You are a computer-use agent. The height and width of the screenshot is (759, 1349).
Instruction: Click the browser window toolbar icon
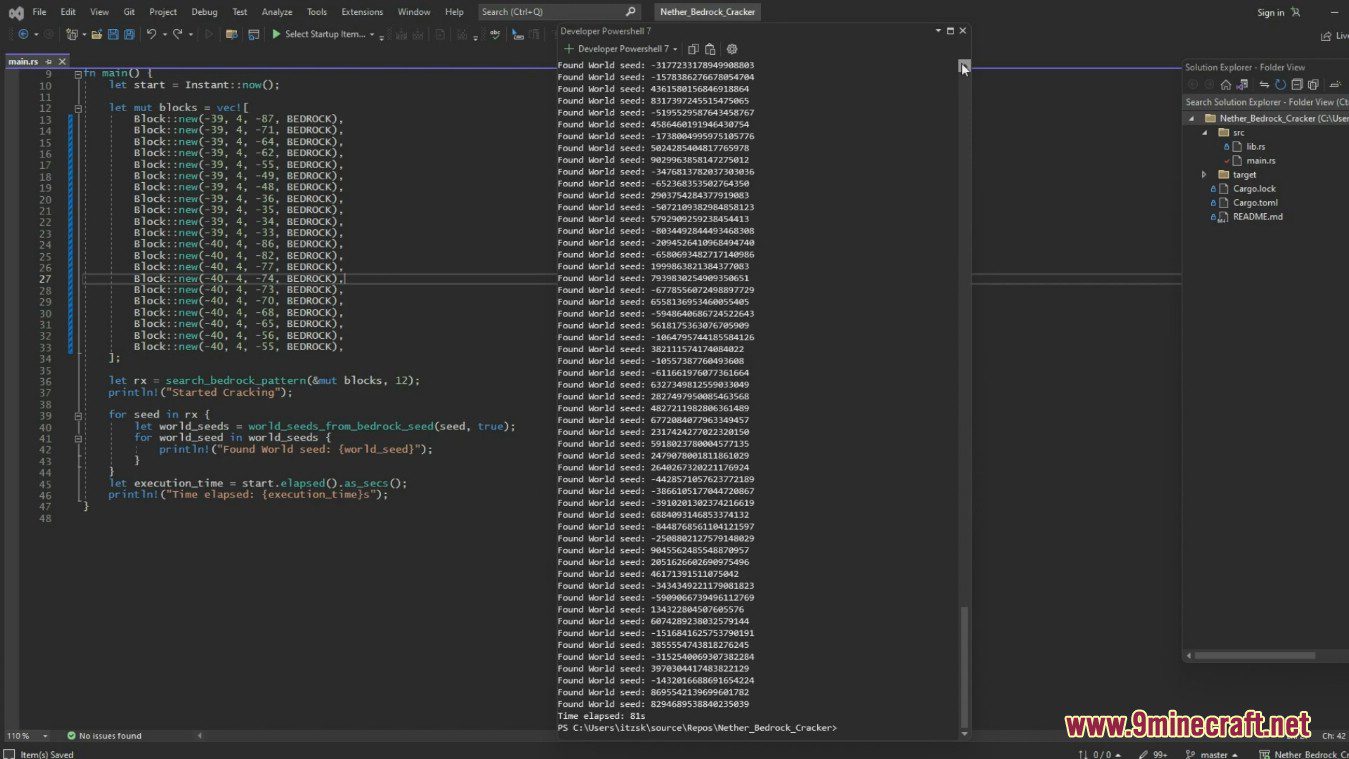point(253,34)
